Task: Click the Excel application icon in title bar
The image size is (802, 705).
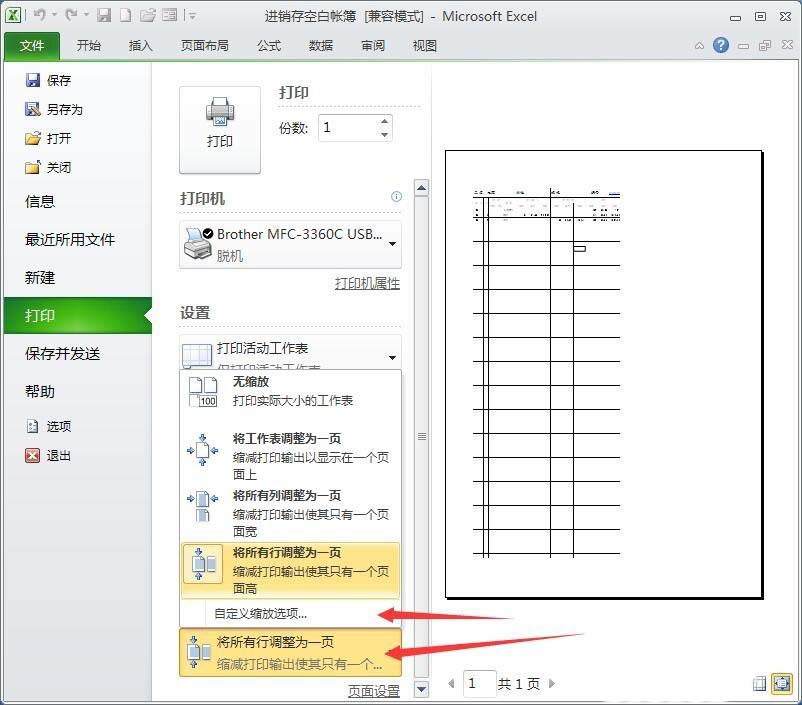Action: 13,15
